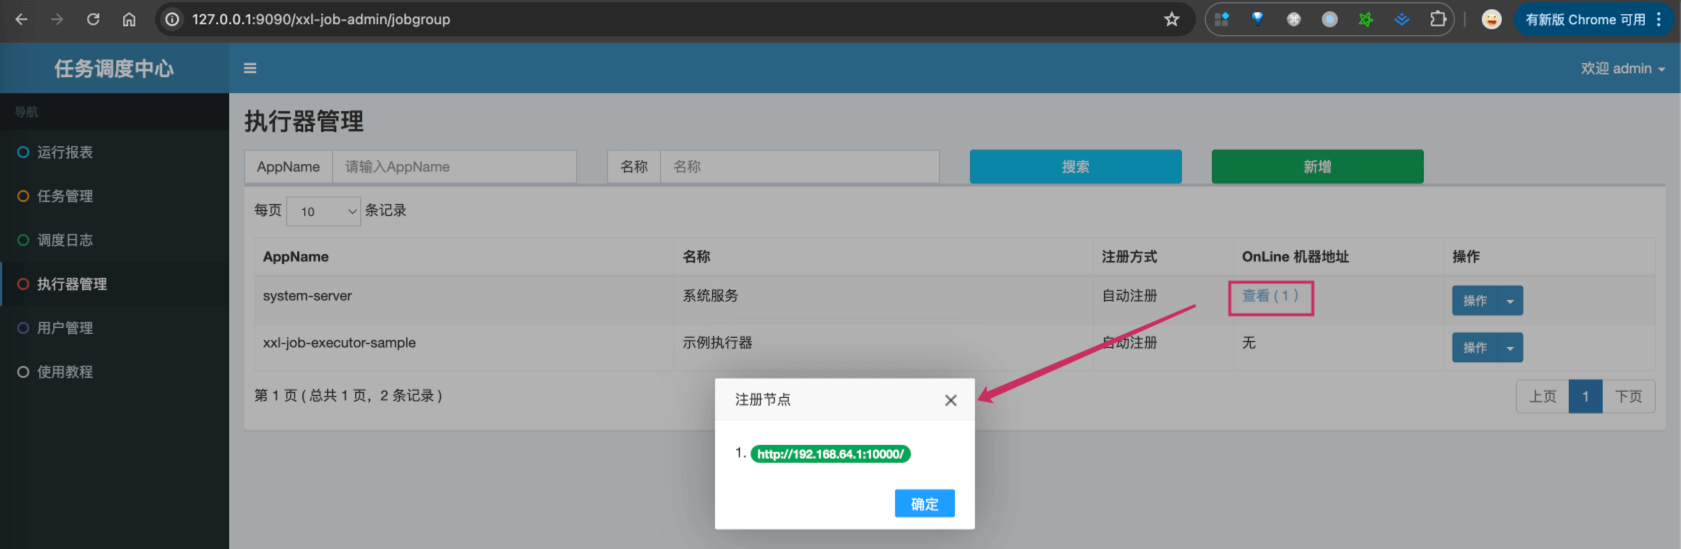Expand the 操作 dropdown for system-server
Screen dimensions: 1681x549
[1509, 301]
